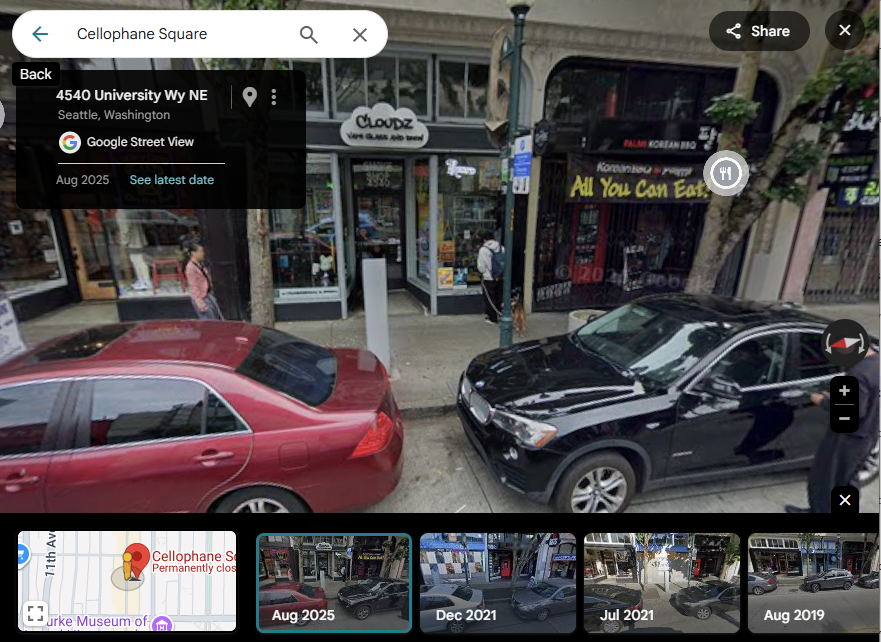Click the Share button
Viewport: 881px width, 642px height.
tap(758, 31)
